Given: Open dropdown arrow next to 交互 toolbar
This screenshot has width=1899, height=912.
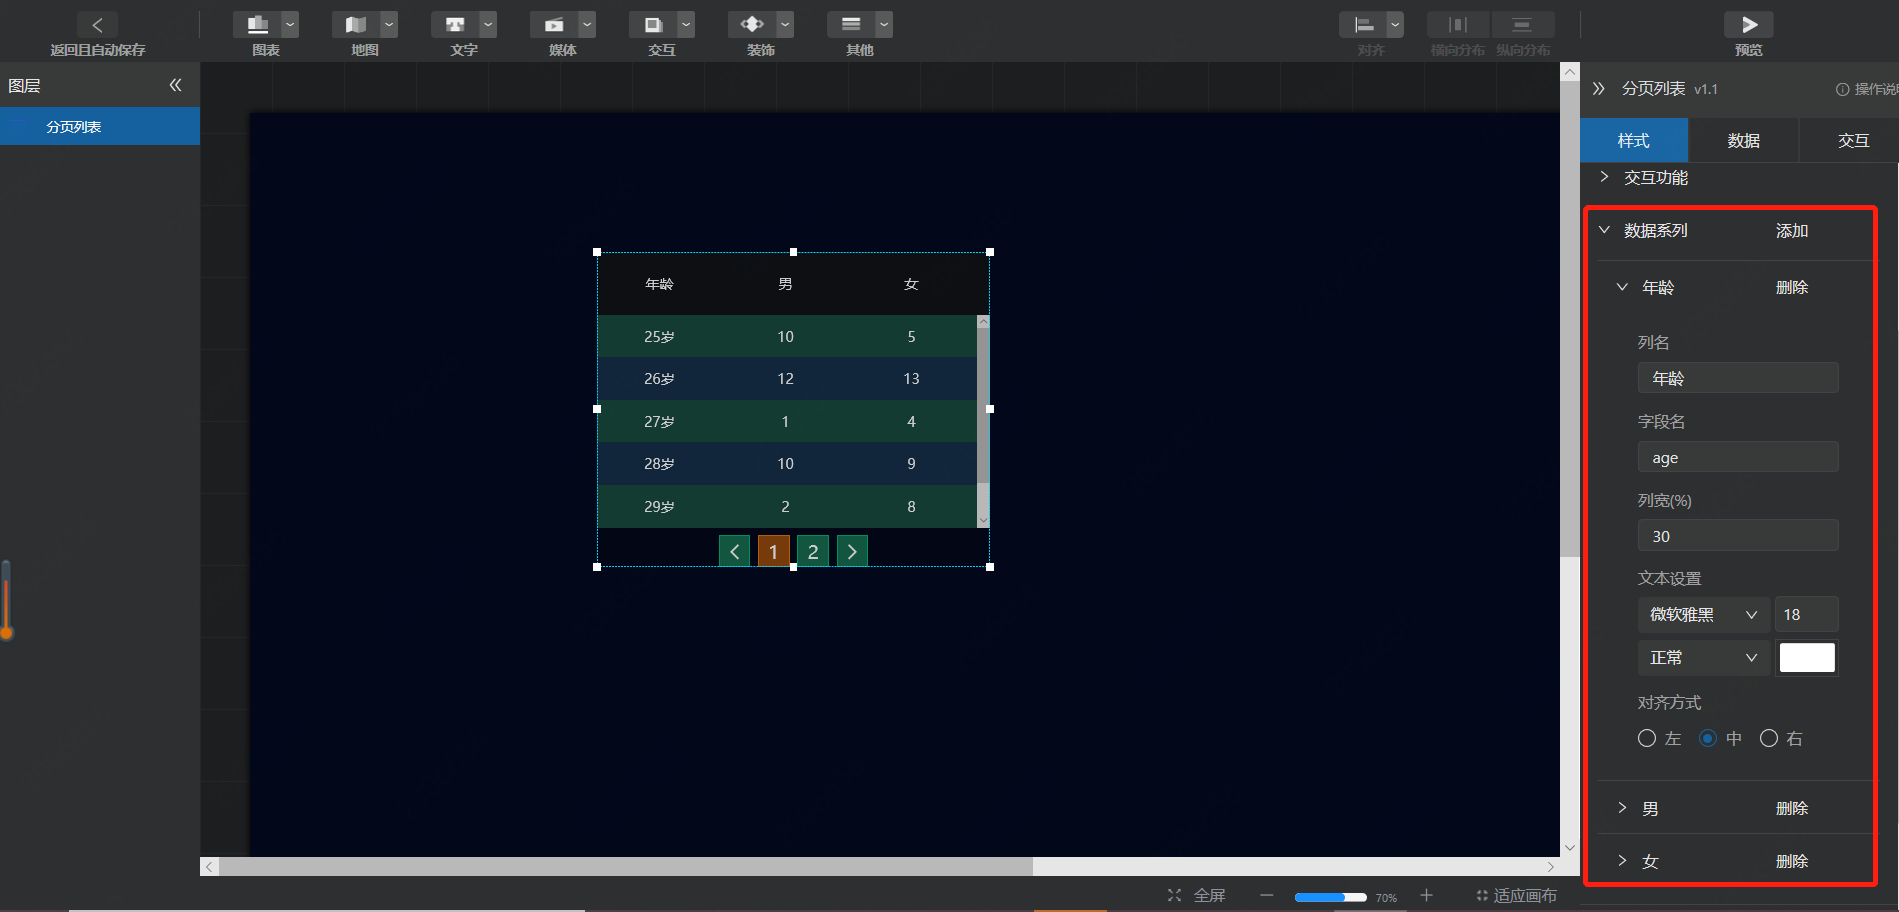Looking at the screenshot, I should (x=686, y=25).
